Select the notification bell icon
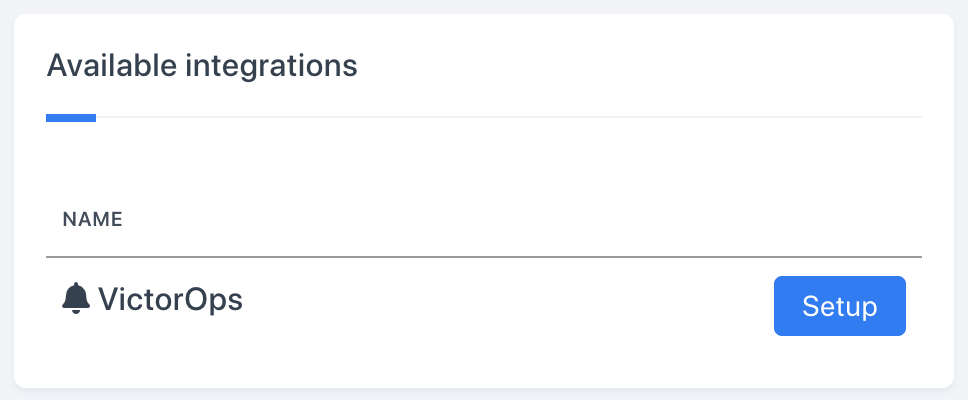Viewport: 968px width, 400px height. [76, 299]
